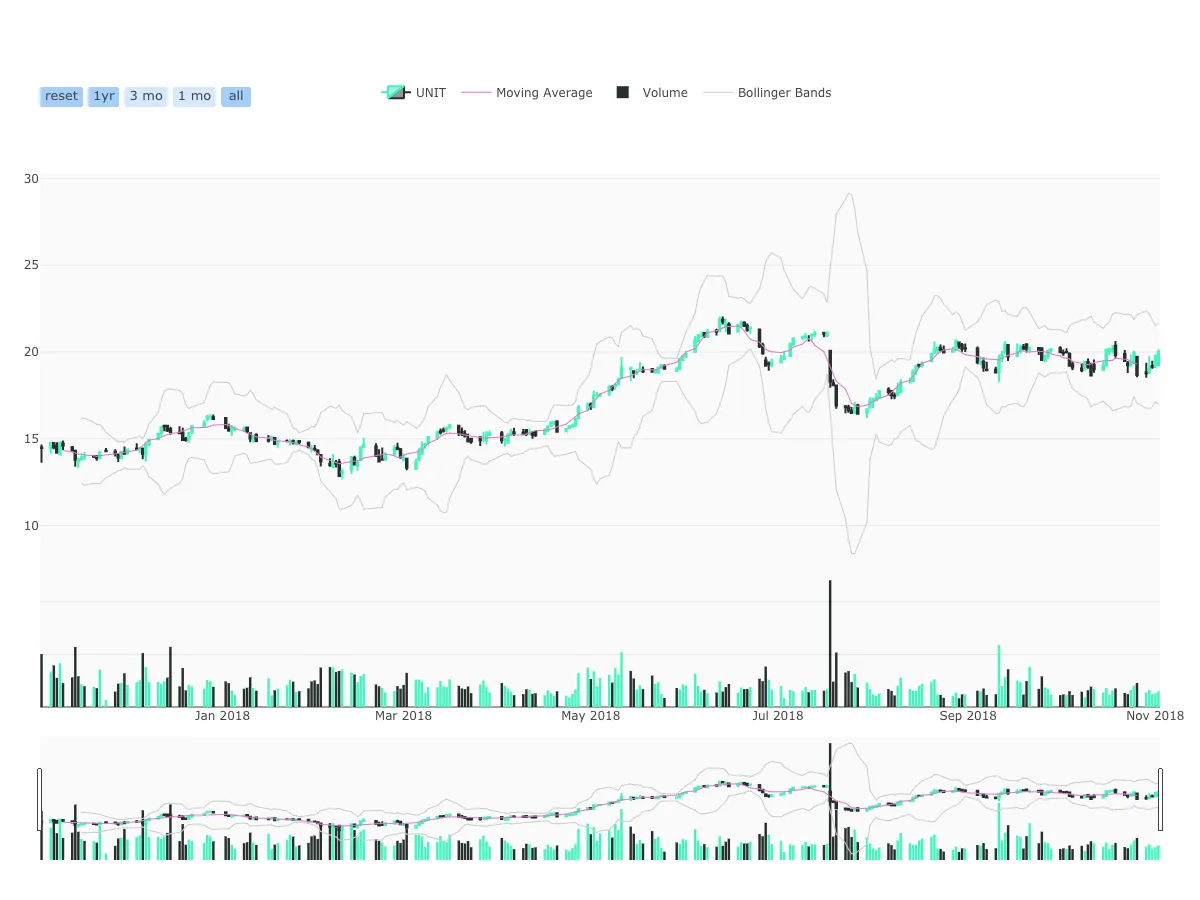Click the tallest volume bar in the main chart
This screenshot has width=1200, height=900.
[x=830, y=643]
